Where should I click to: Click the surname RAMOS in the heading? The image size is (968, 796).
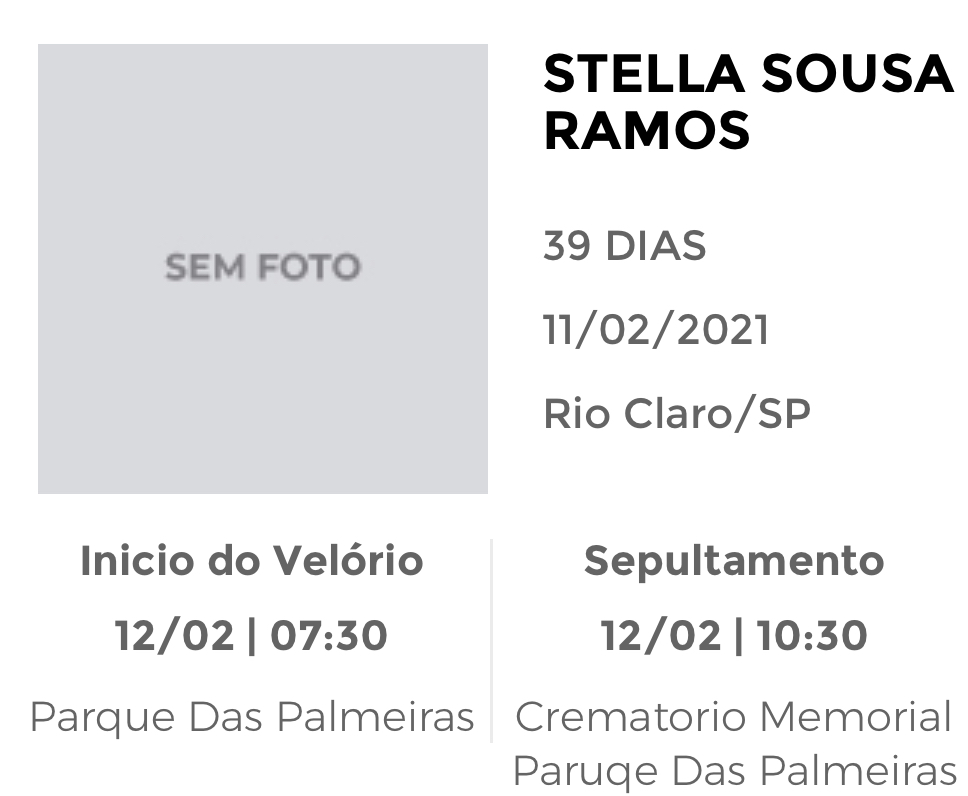click(646, 130)
